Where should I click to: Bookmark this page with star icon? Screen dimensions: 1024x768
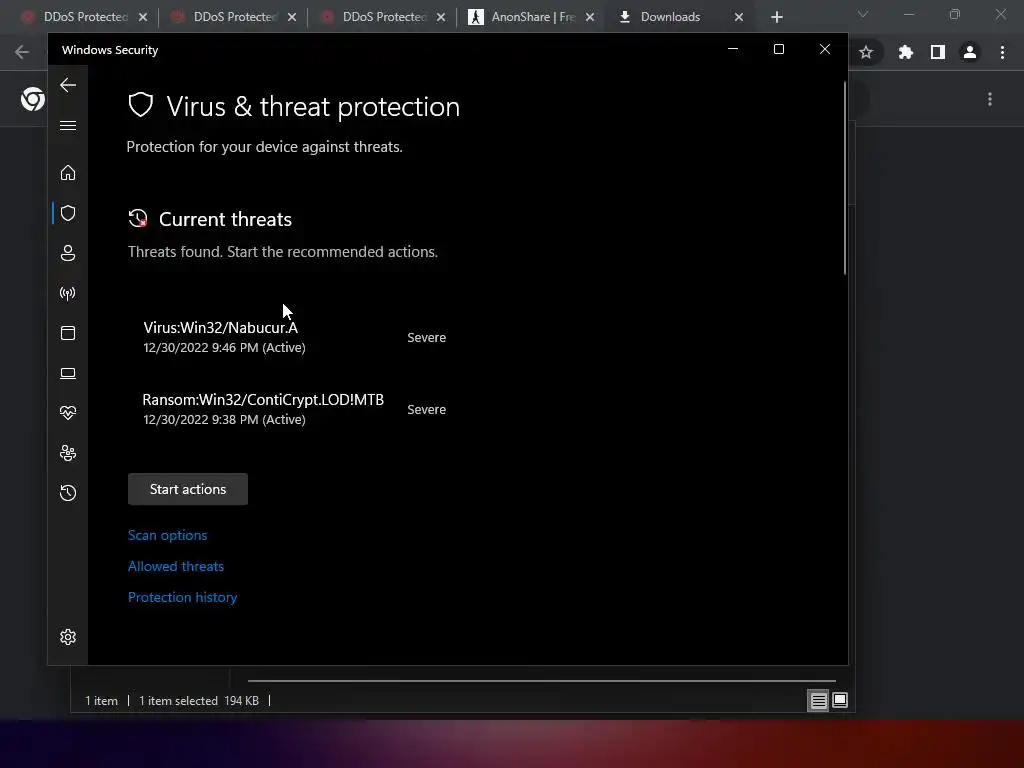coord(866,52)
